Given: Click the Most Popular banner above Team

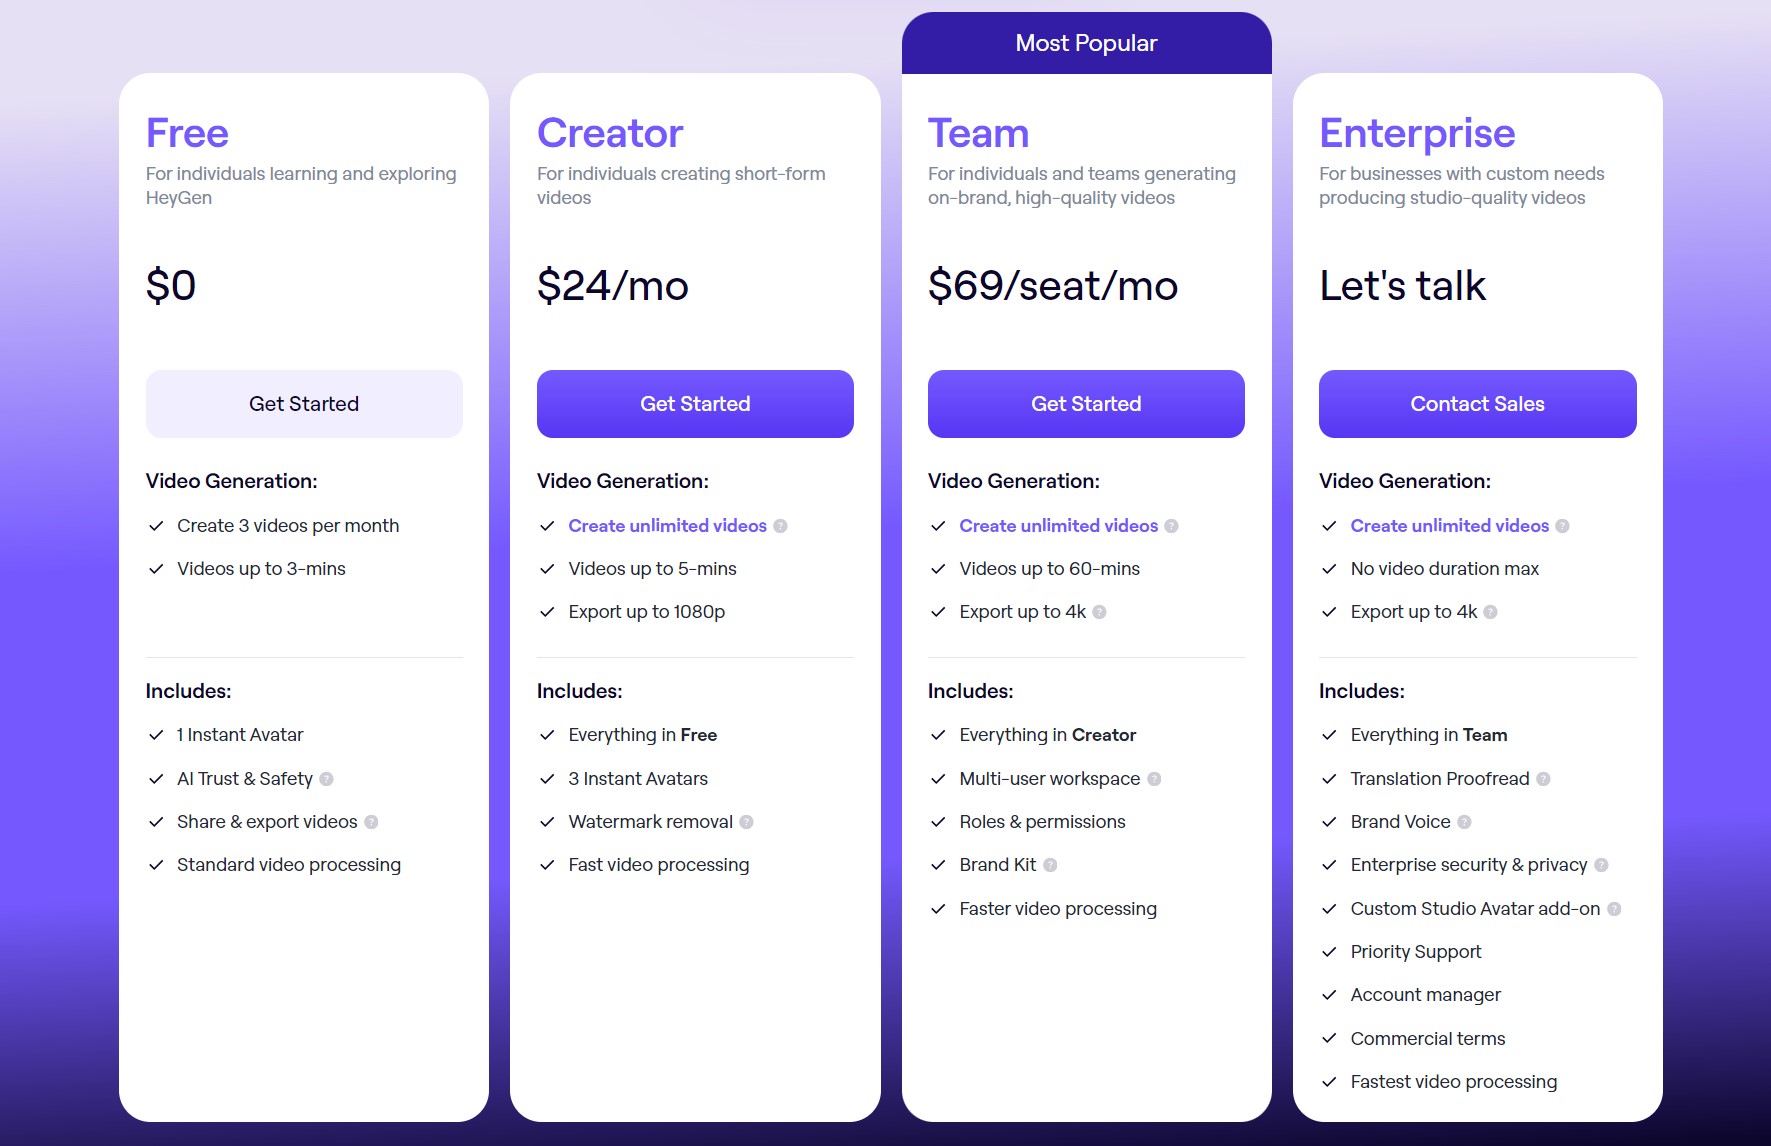Looking at the screenshot, I should coord(1086,43).
